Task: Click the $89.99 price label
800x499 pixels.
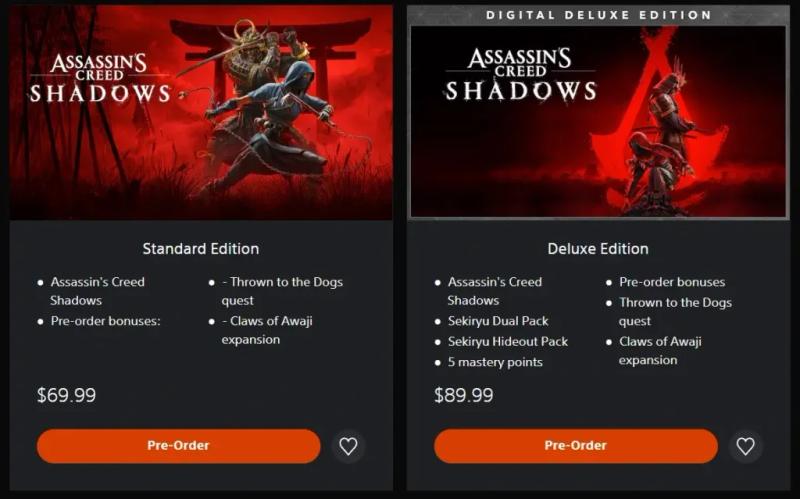Action: coord(464,395)
